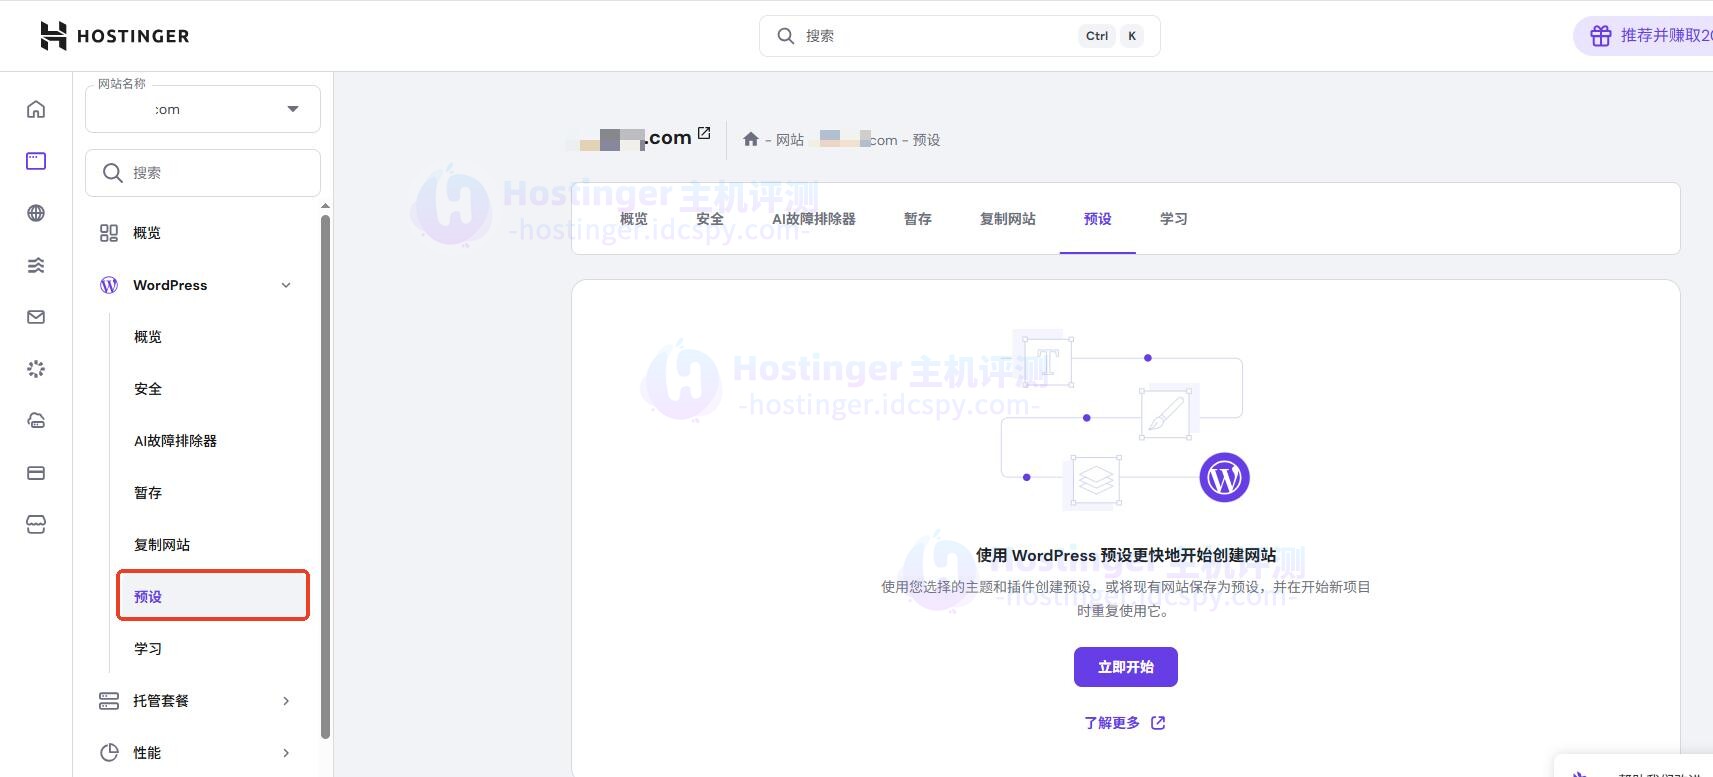
Task: Click the 托管套餐 server icon
Action: click(109, 701)
